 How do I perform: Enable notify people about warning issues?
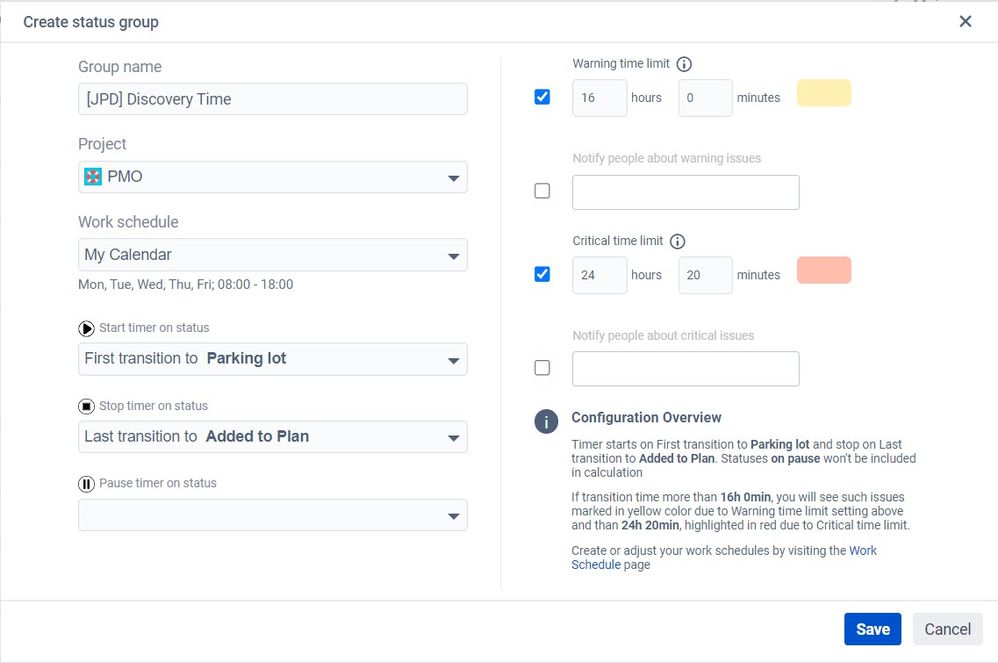click(542, 191)
